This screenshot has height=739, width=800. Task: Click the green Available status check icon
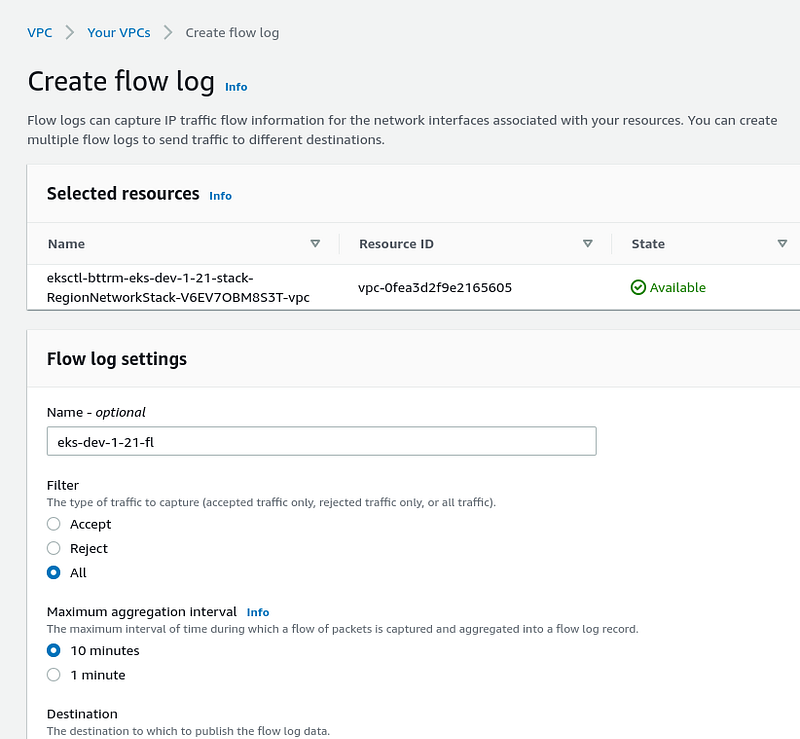pyautogui.click(x=638, y=288)
